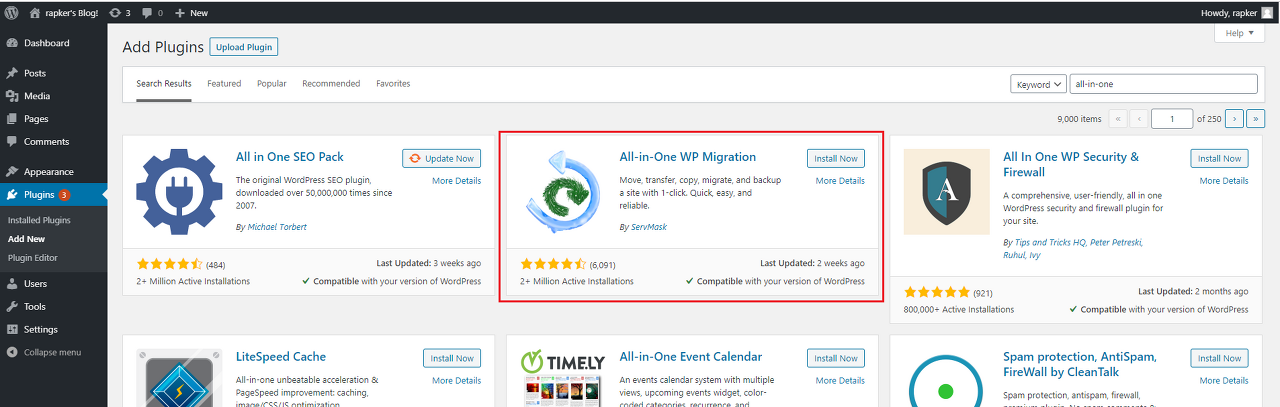Collapse the sidebar menu
Image resolution: width=1280 pixels, height=407 pixels.
point(53,352)
